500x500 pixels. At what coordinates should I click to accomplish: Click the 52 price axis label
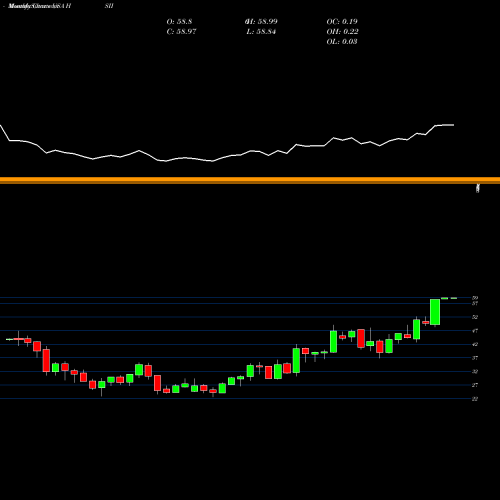pos(475,317)
